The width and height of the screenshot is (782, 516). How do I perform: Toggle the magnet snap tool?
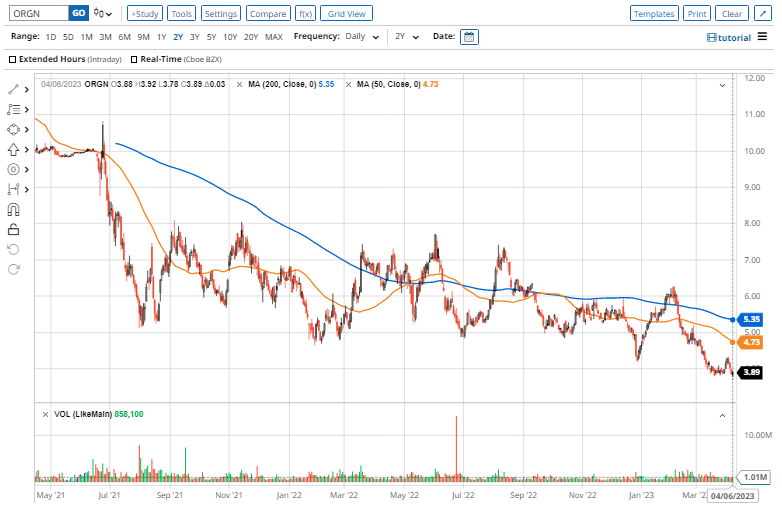pos(13,210)
